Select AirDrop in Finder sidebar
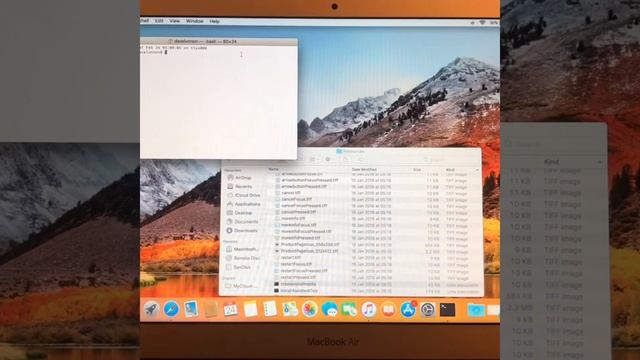Viewport: 640px width, 360px height. [243, 178]
